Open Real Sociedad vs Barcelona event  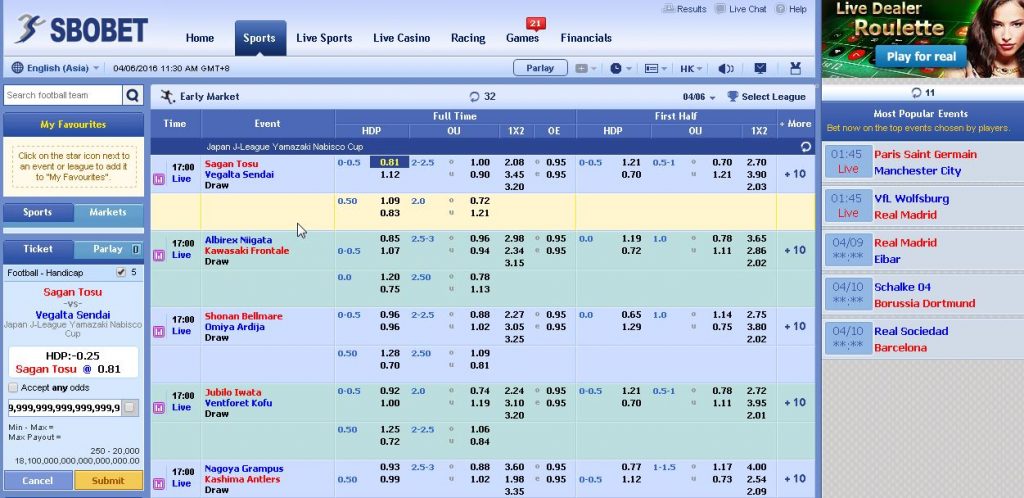(922, 339)
